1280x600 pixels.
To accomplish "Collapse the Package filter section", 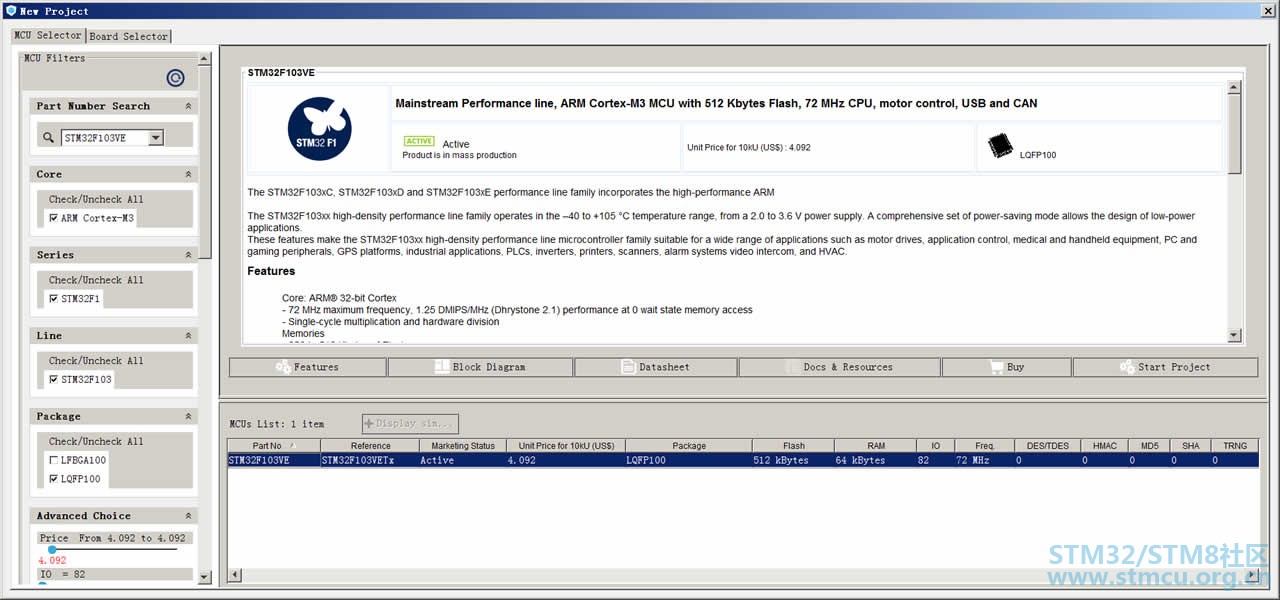I will pos(188,416).
